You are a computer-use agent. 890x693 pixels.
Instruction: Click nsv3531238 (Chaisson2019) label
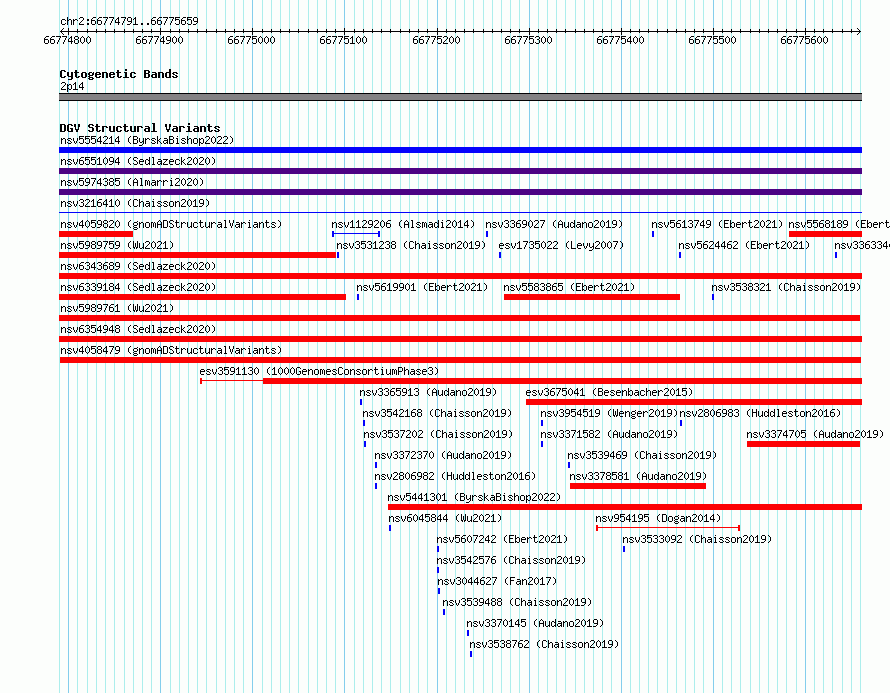click(411, 245)
